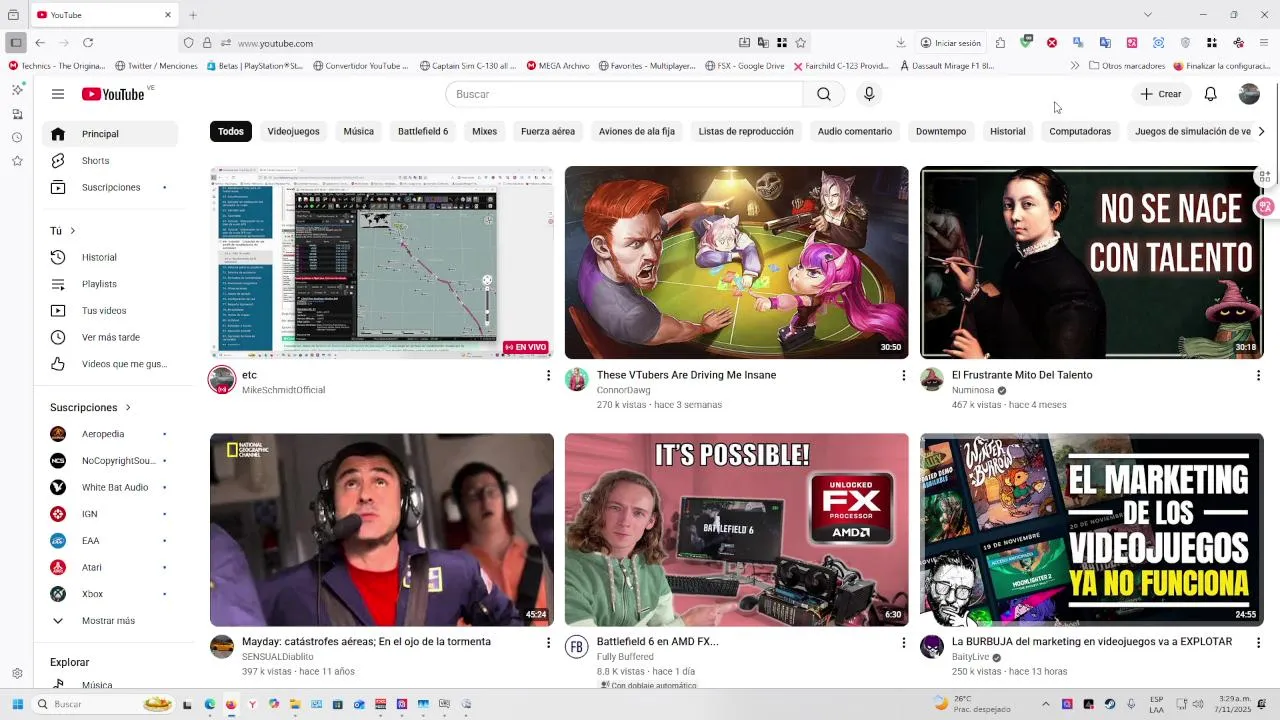Click Iniciar sesión in browser toolbar
This screenshot has height=720, width=1280.
click(951, 43)
